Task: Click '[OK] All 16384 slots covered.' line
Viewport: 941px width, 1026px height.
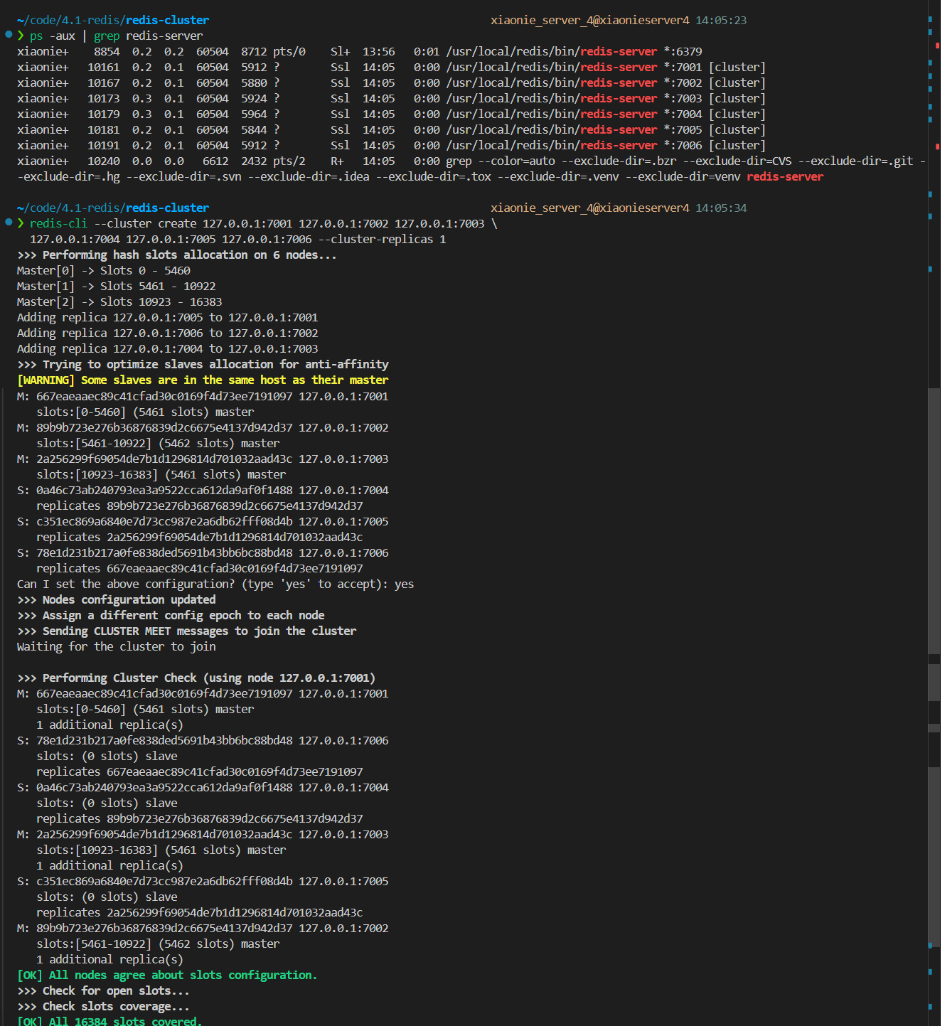Action: [109, 1021]
